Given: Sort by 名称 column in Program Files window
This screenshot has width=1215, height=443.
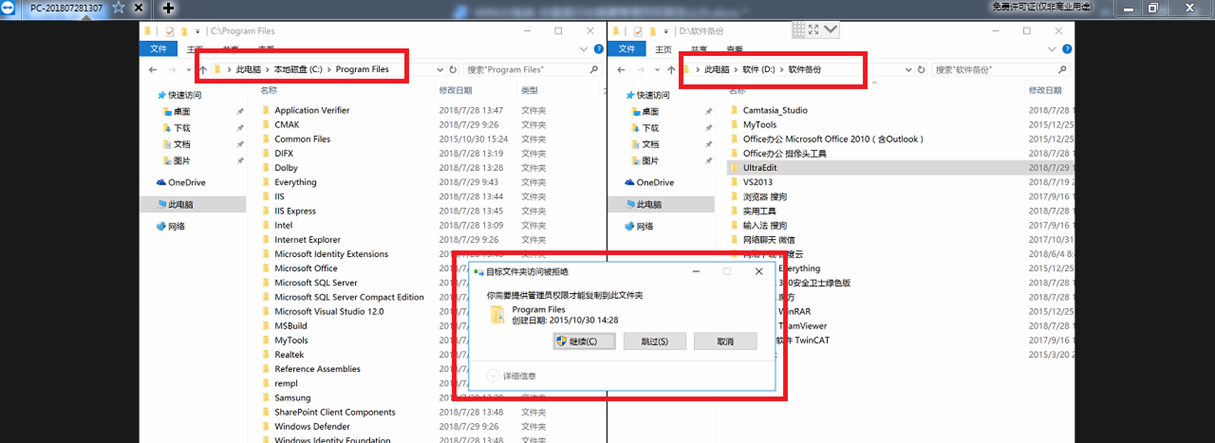Looking at the screenshot, I should [270, 90].
